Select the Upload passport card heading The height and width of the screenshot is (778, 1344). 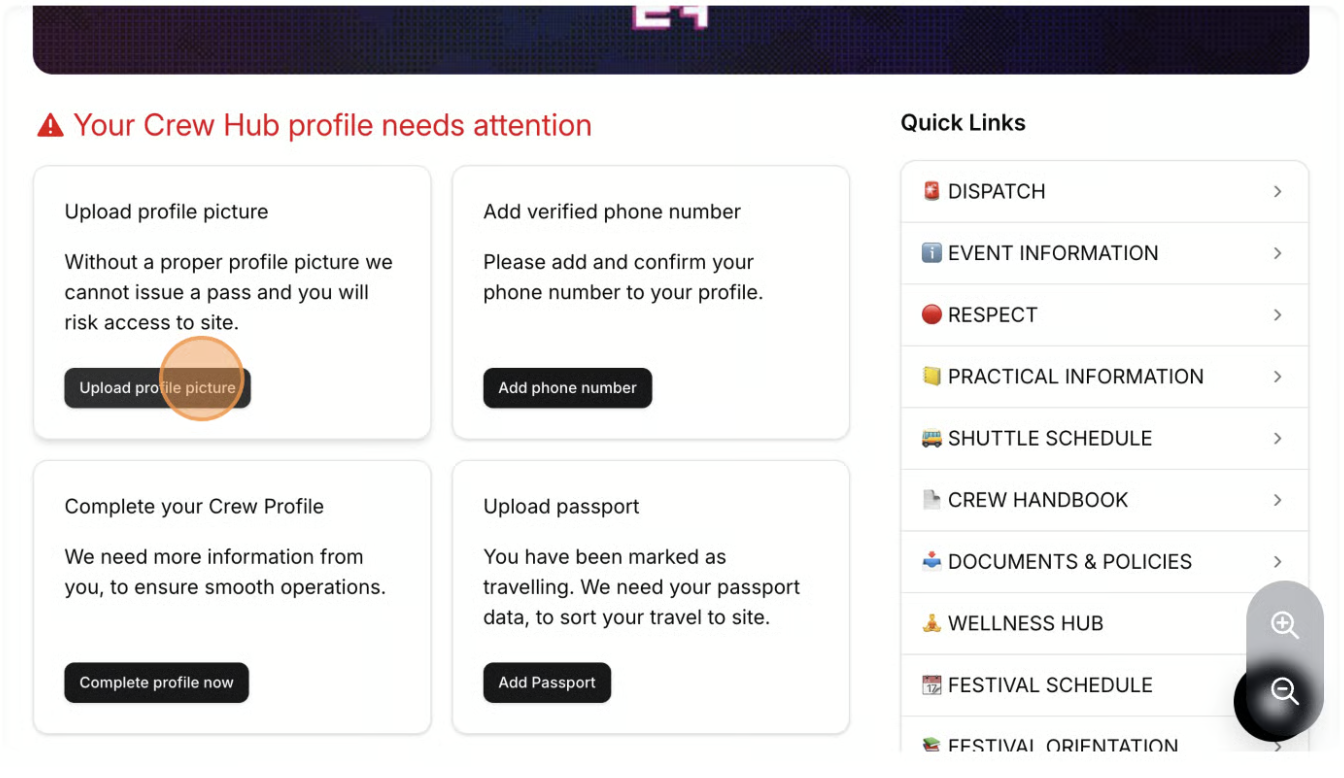click(561, 507)
